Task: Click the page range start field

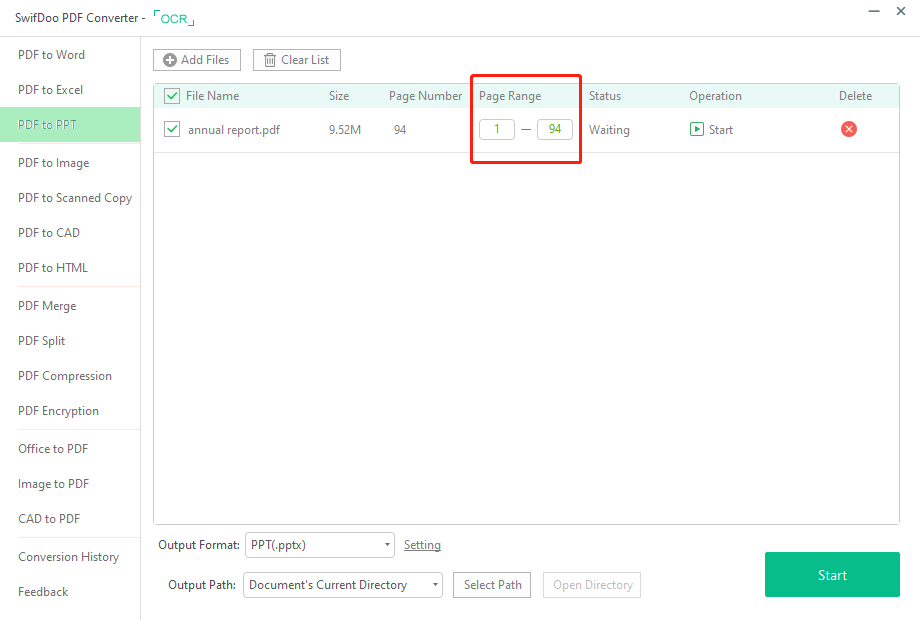Action: tap(497, 129)
